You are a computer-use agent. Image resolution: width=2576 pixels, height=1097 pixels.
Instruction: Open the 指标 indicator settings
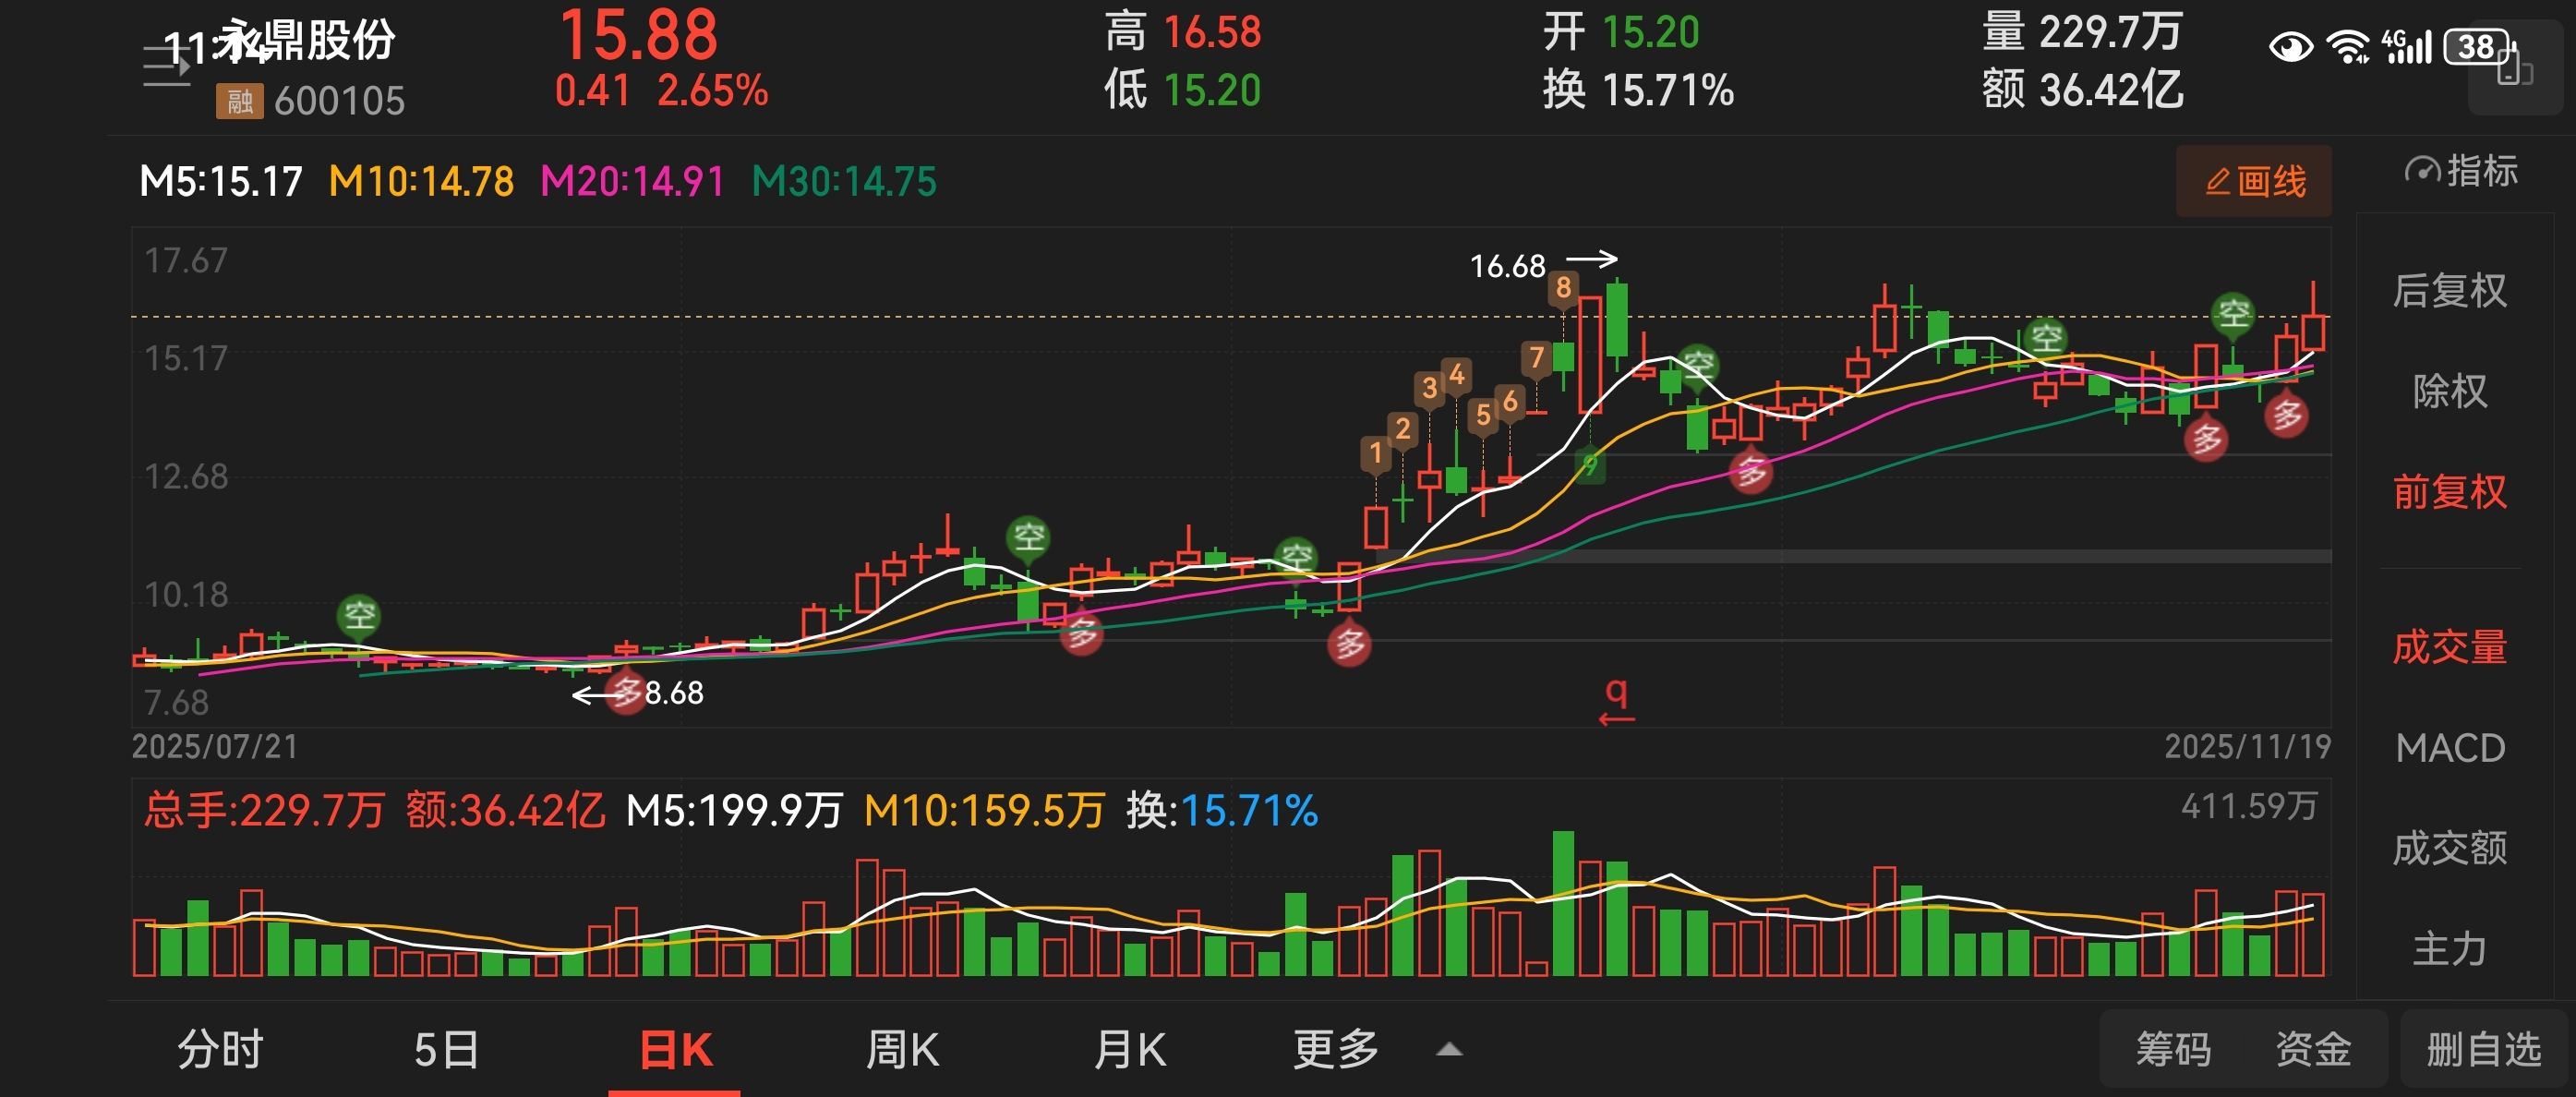coord(2461,172)
